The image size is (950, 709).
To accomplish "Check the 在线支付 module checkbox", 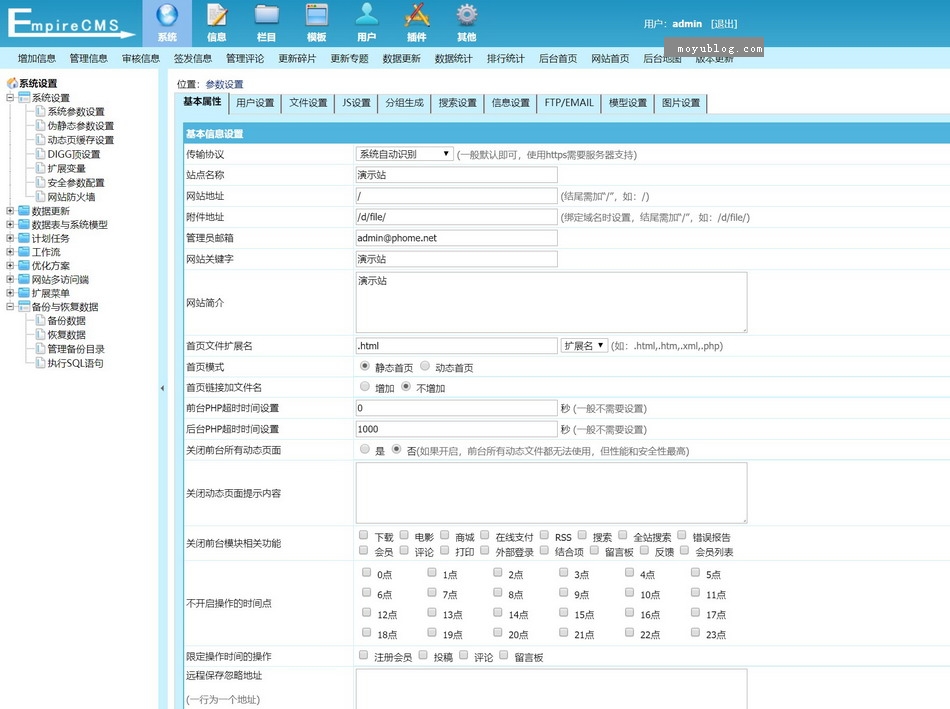I will click(485, 536).
